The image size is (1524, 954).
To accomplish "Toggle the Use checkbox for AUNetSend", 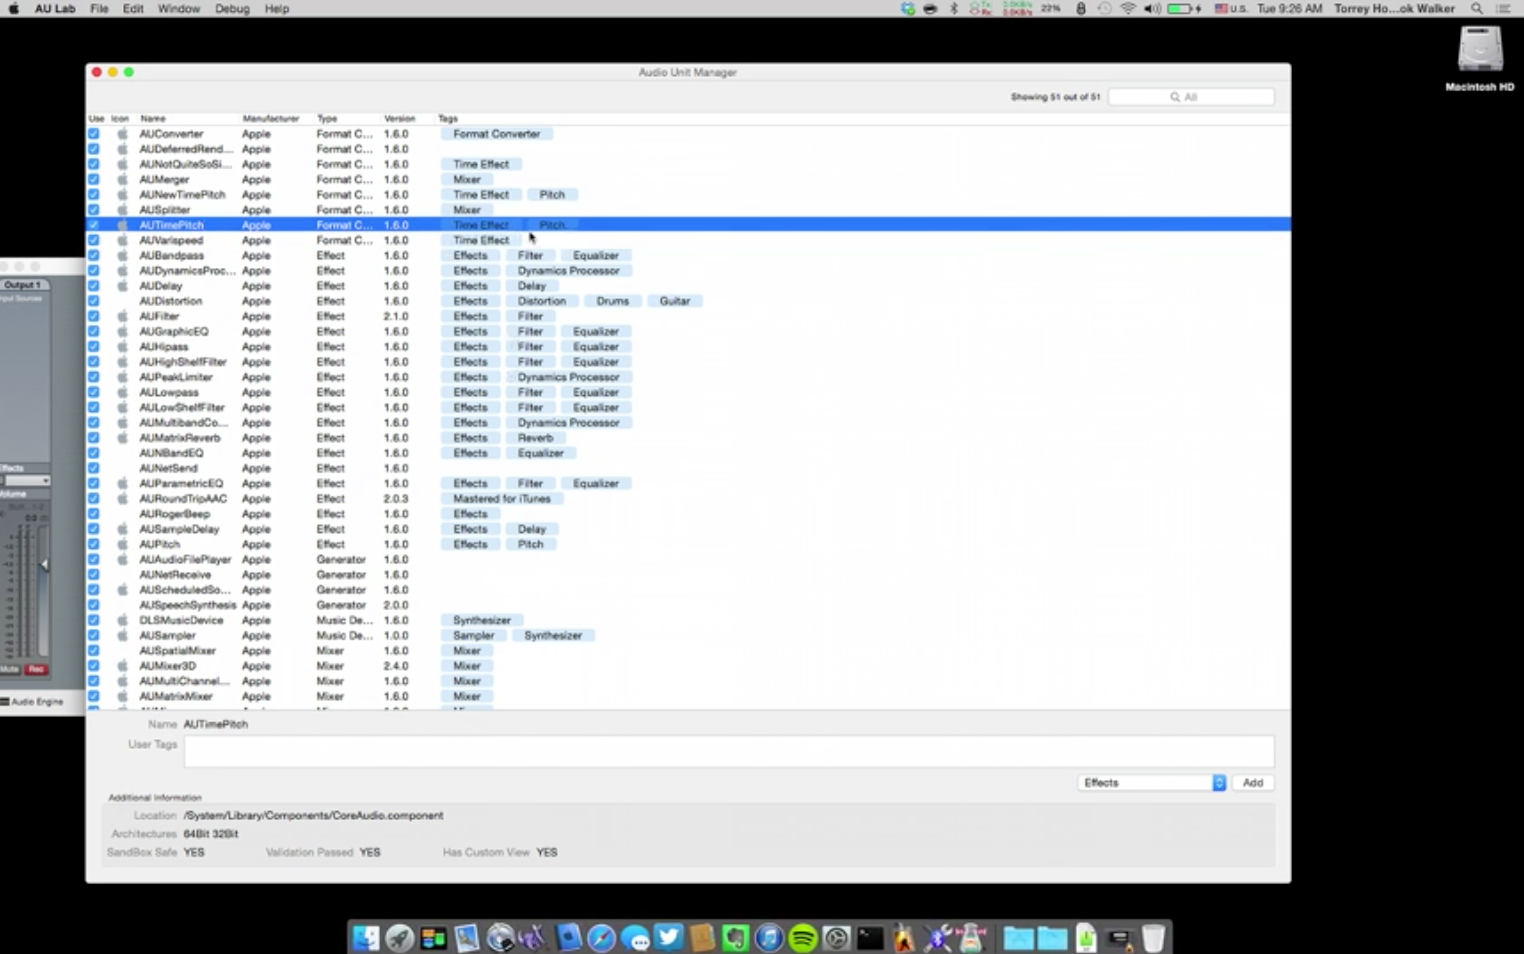I will point(94,468).
